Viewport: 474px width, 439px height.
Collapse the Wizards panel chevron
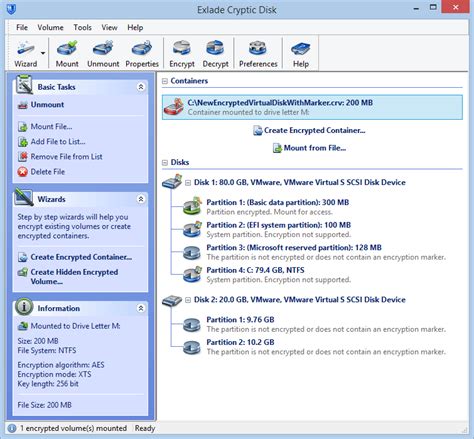click(x=141, y=199)
